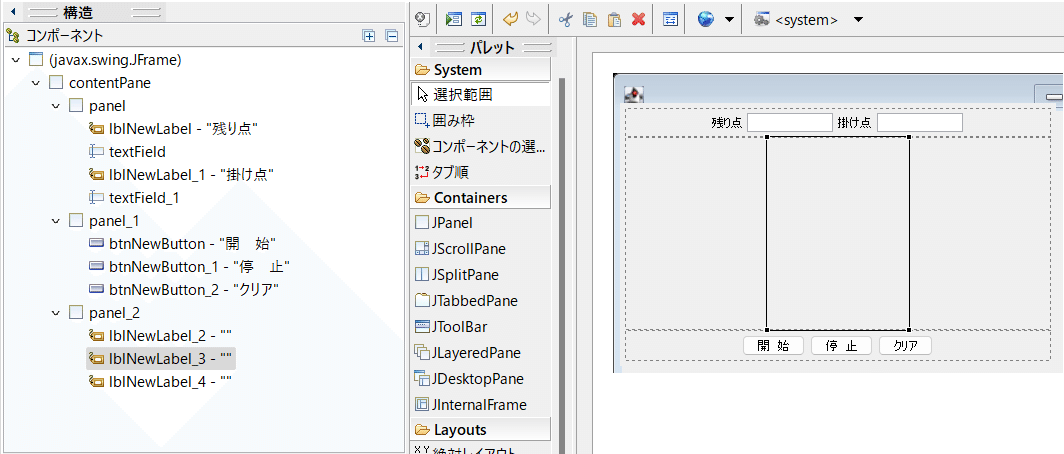Pick JToolBar from the palette
This screenshot has width=1064, height=454.
(451, 327)
